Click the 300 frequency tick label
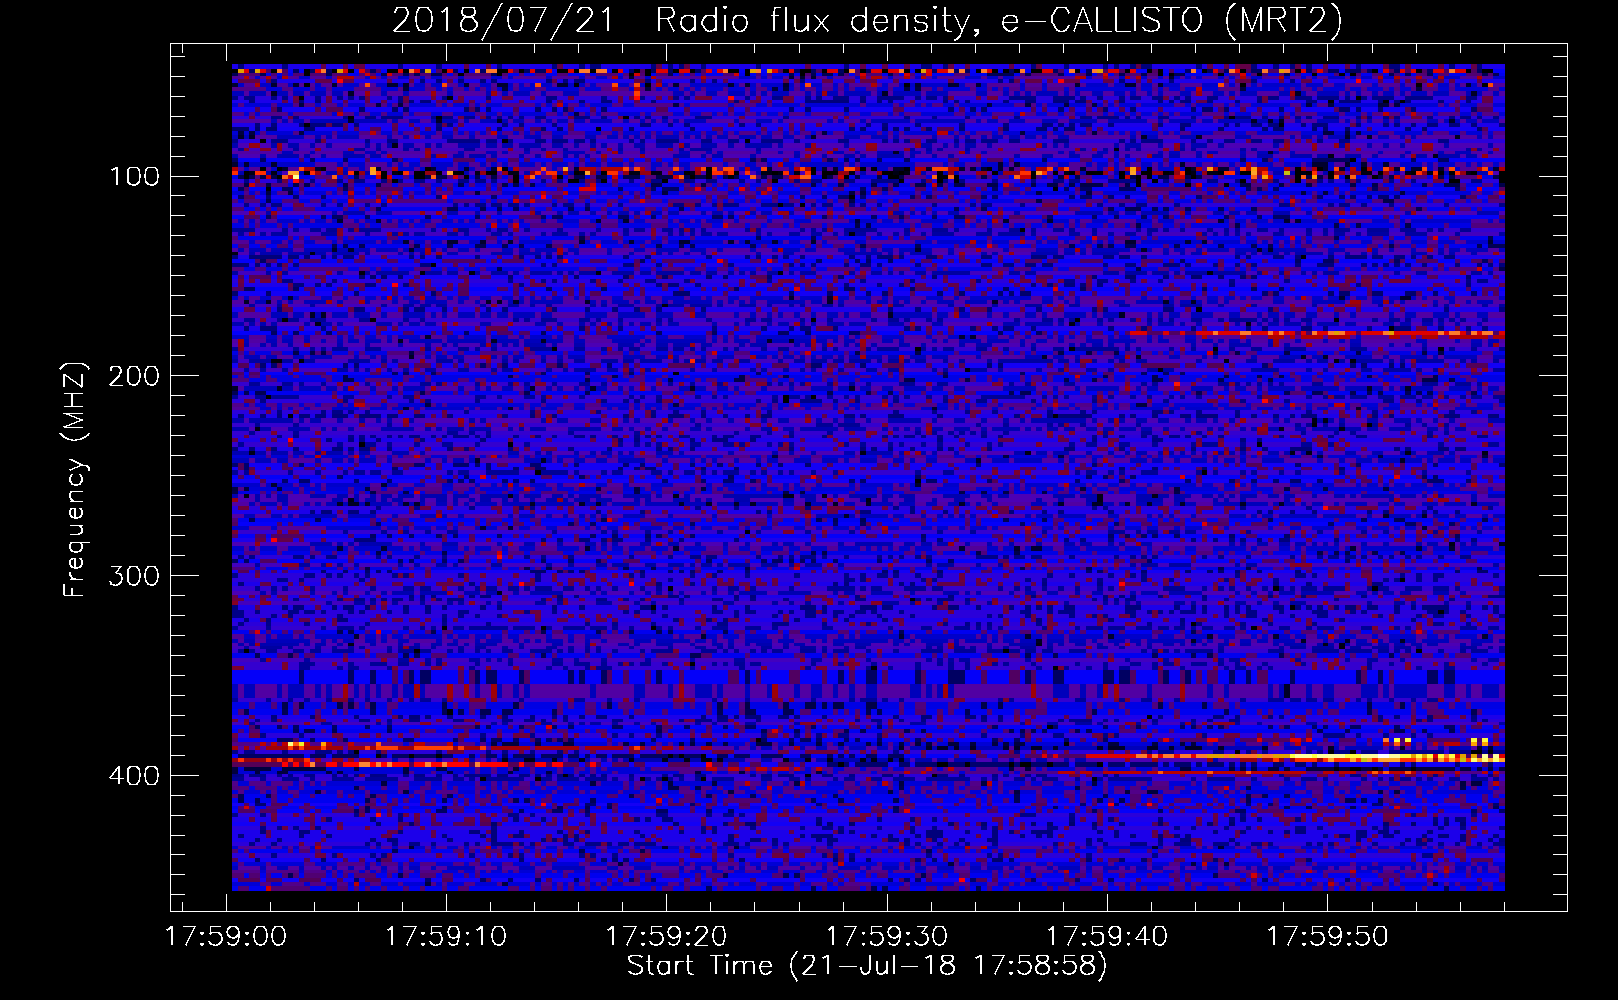 pos(134,576)
